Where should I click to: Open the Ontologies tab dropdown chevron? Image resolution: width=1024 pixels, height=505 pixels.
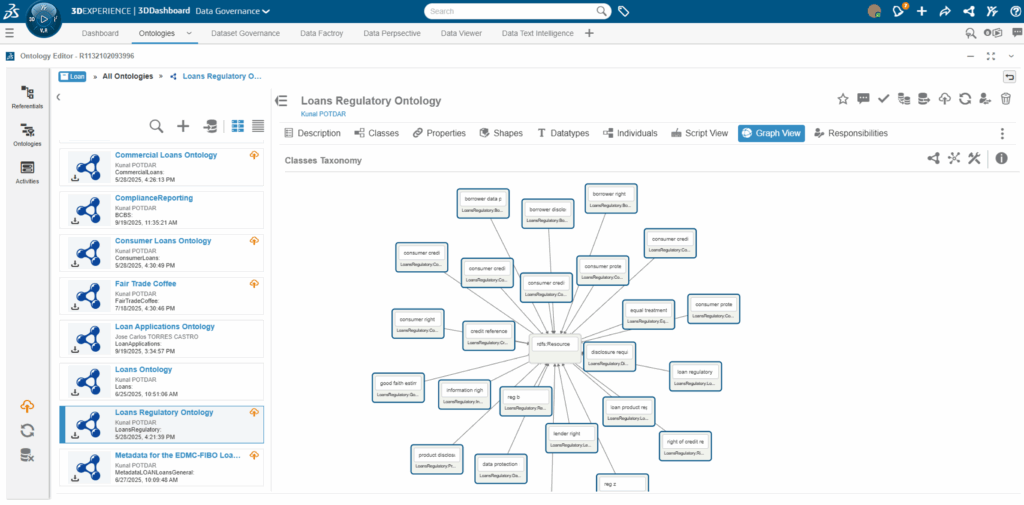coord(190,33)
